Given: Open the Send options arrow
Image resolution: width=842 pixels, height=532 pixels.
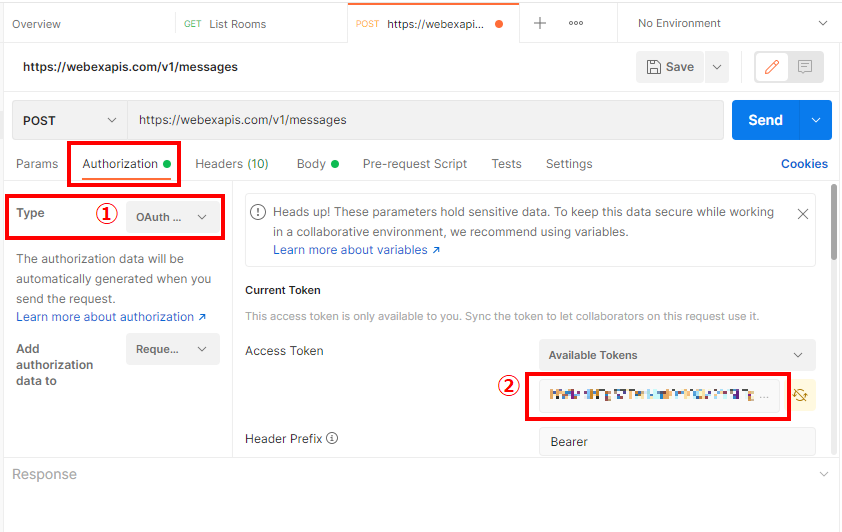Looking at the screenshot, I should [815, 120].
